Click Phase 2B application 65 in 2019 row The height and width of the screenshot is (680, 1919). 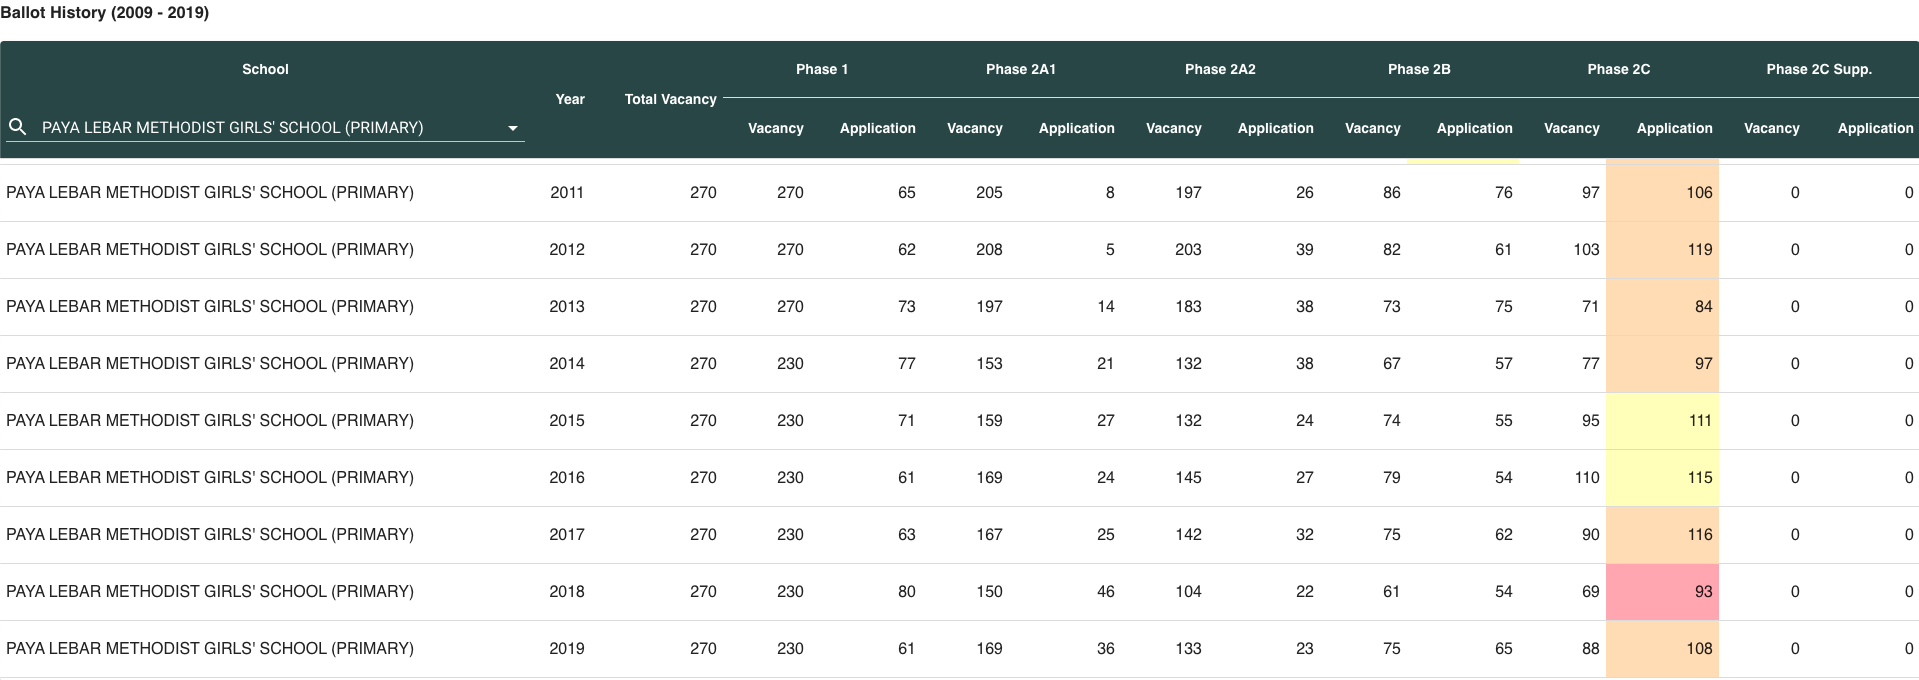pyautogui.click(x=1504, y=648)
